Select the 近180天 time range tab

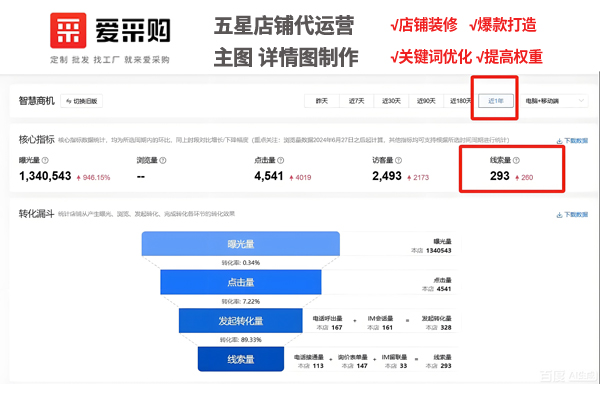(x=460, y=101)
